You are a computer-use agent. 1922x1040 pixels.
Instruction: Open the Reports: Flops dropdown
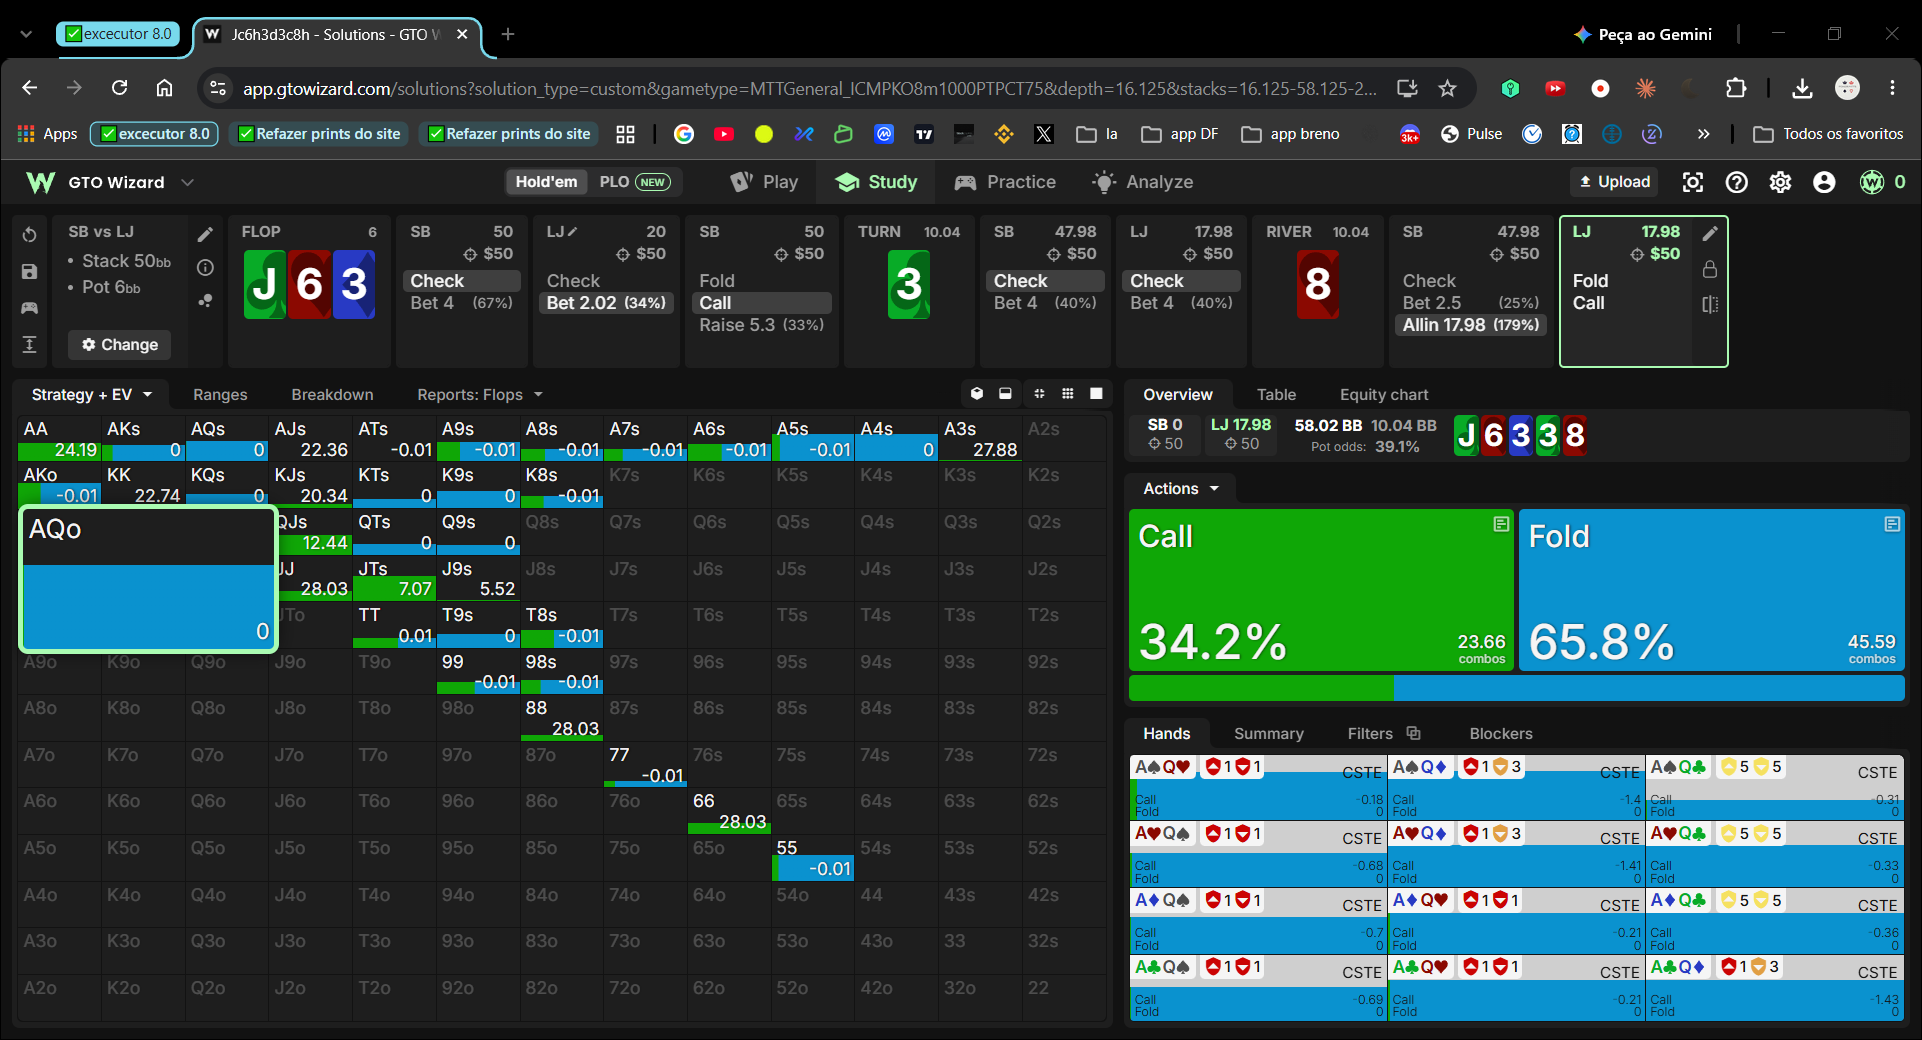coord(480,395)
